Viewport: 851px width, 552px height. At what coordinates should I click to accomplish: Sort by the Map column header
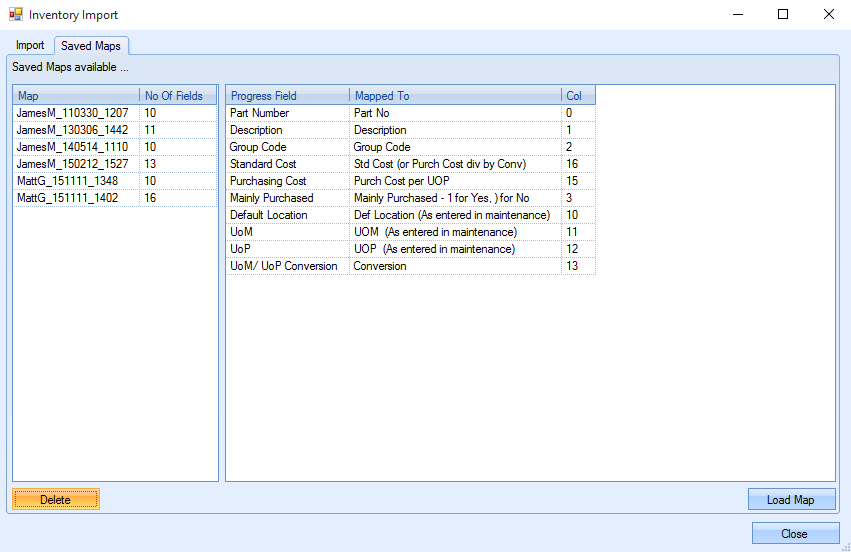point(76,96)
